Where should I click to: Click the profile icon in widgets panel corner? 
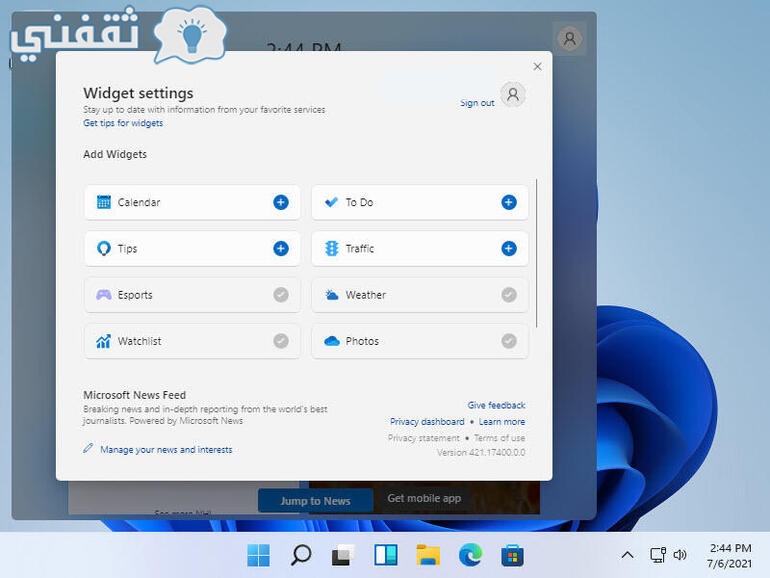(570, 38)
